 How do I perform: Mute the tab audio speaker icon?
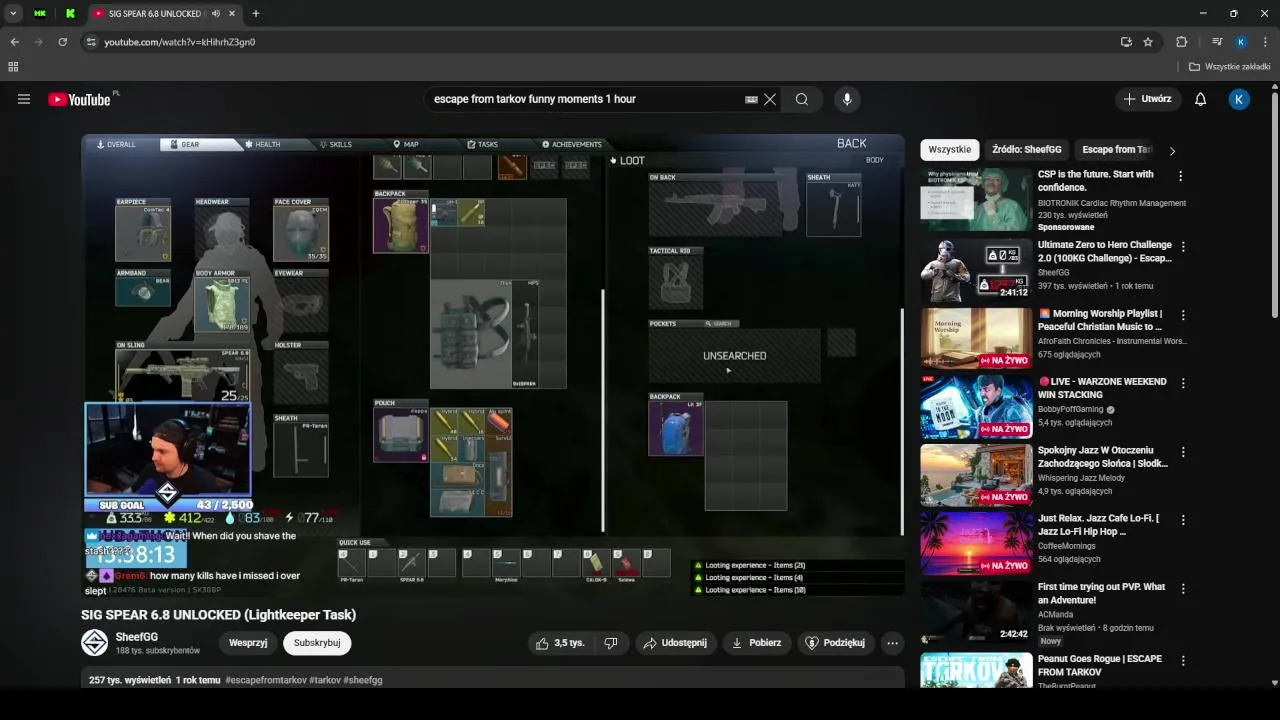[216, 14]
